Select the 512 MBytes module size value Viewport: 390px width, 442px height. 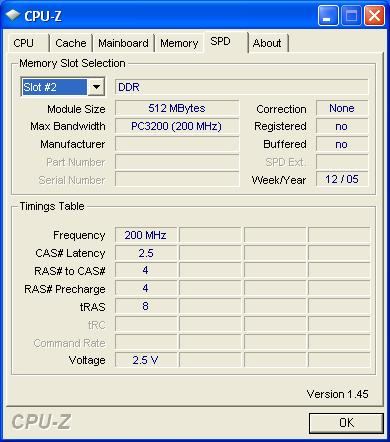point(177,108)
